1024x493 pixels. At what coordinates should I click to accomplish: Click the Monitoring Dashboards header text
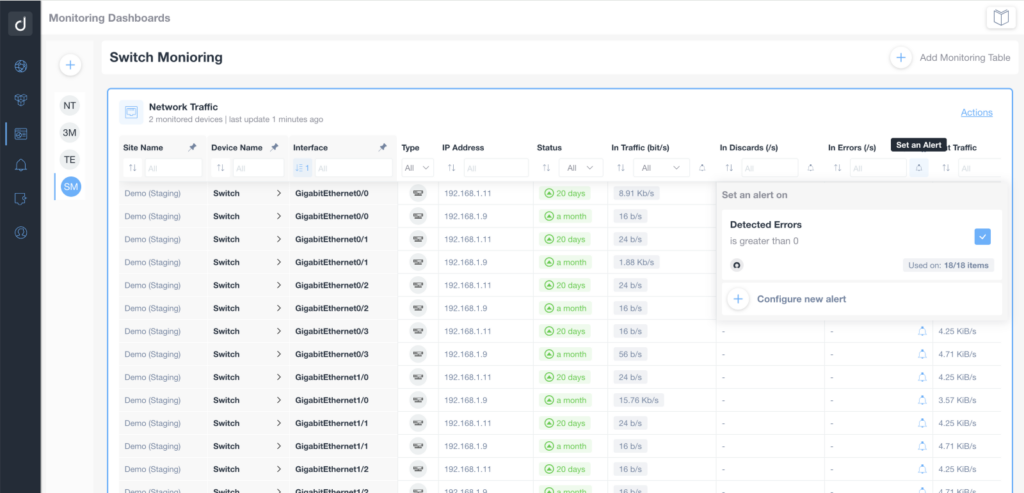(110, 18)
